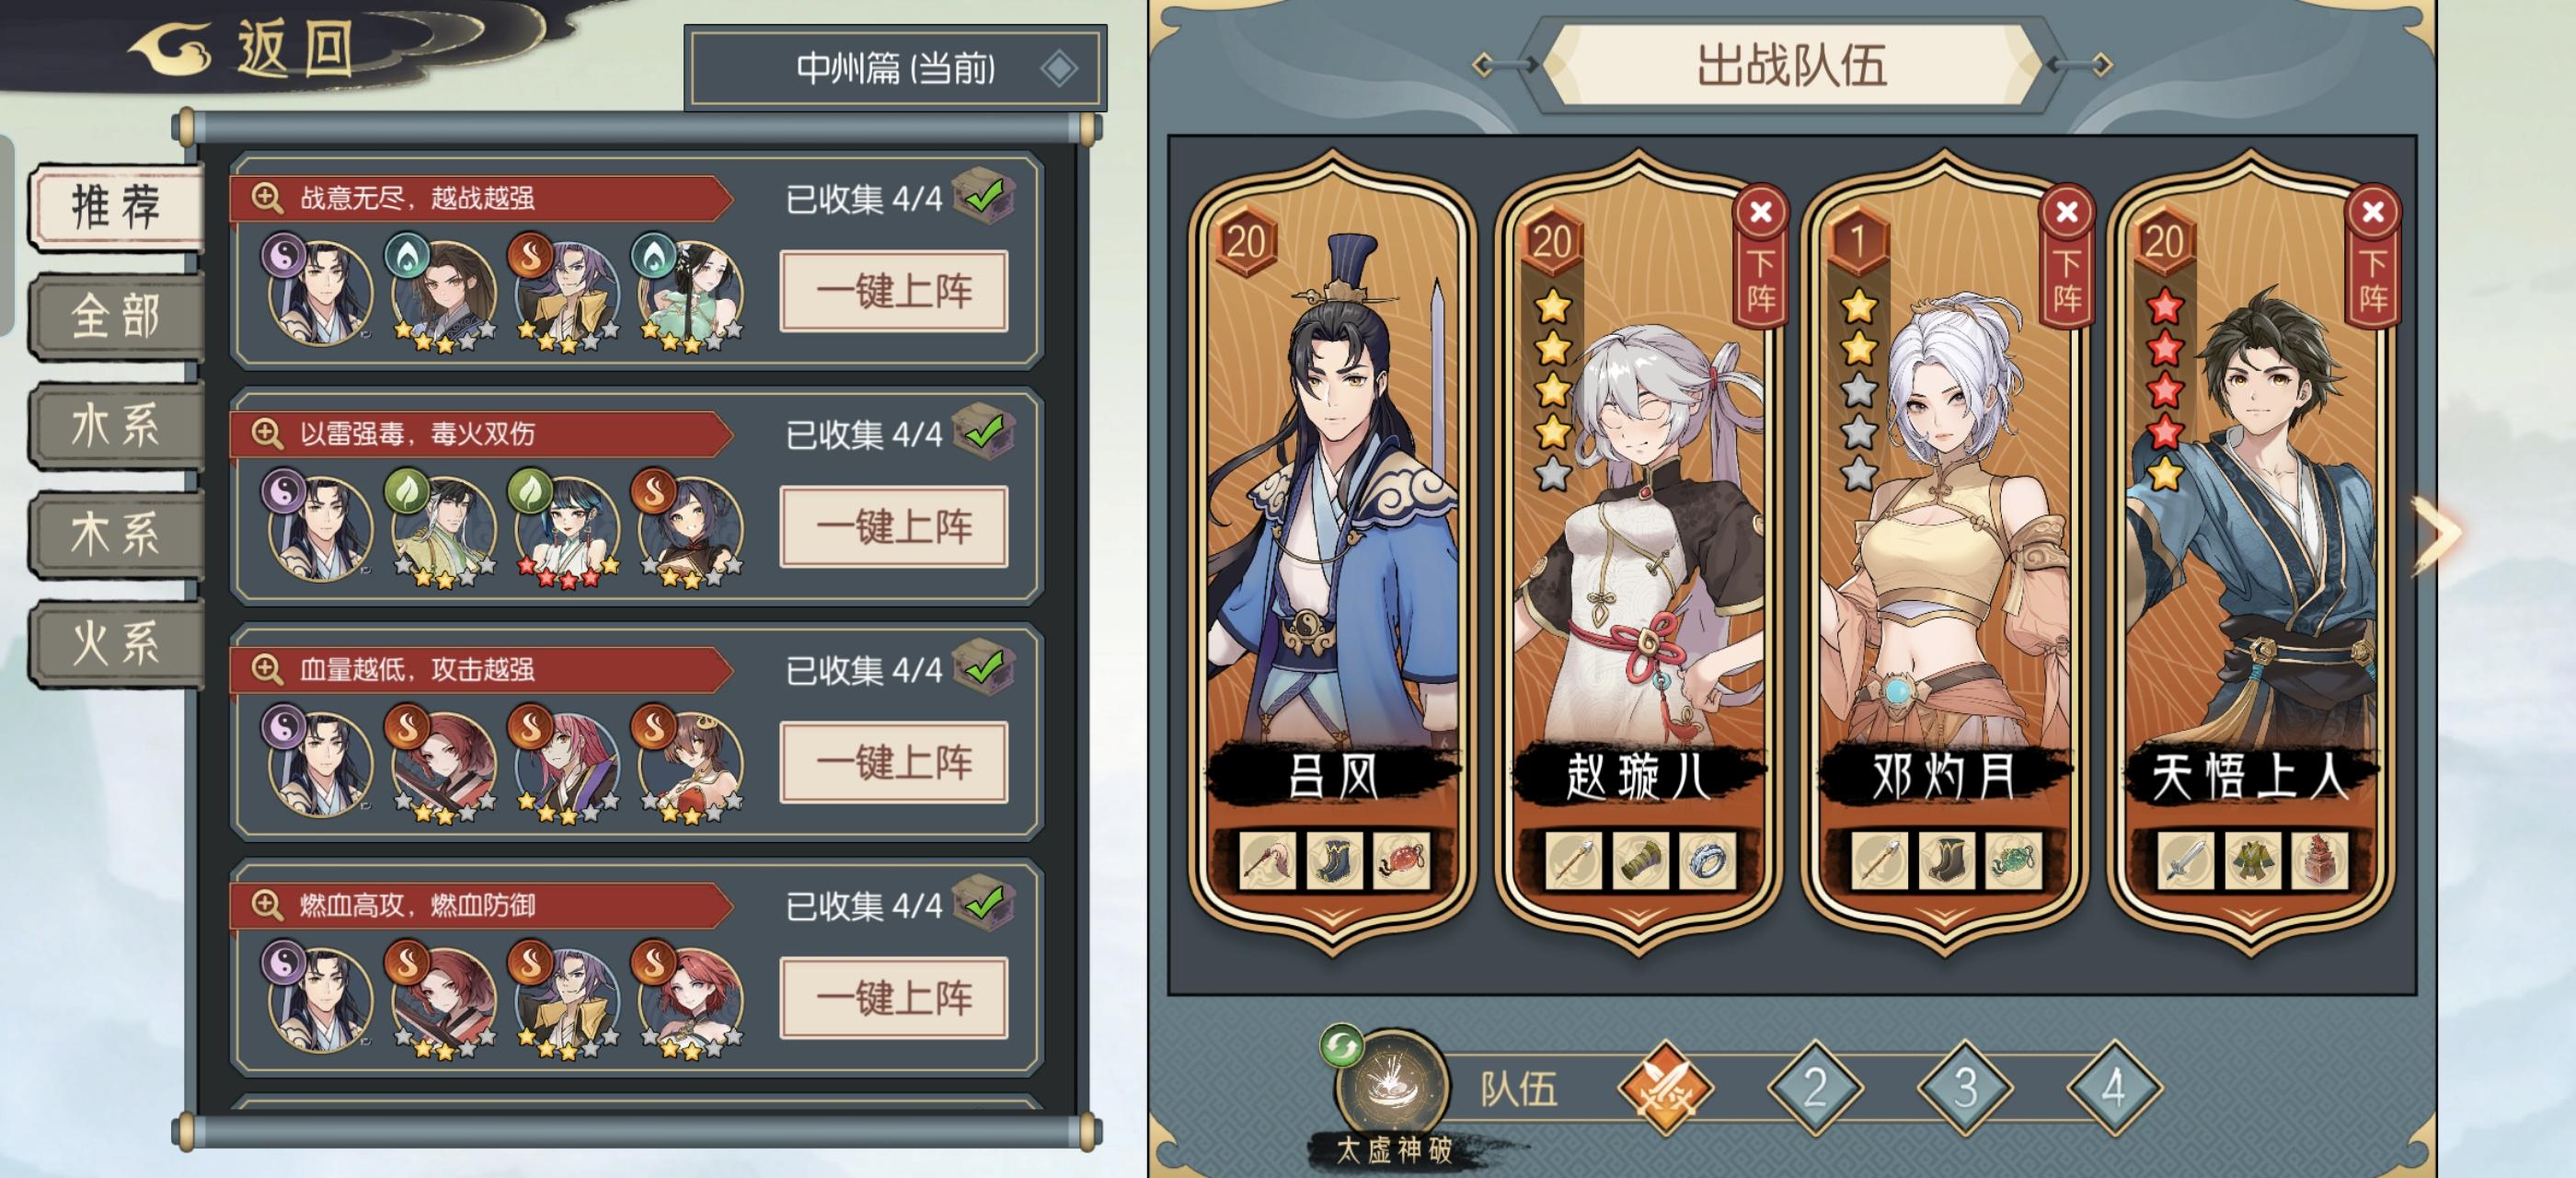Viewport: 2576px width, 1178px height.
Task: Click the magnifier icon beside 战意无尽，越战越强
Action: pos(266,197)
